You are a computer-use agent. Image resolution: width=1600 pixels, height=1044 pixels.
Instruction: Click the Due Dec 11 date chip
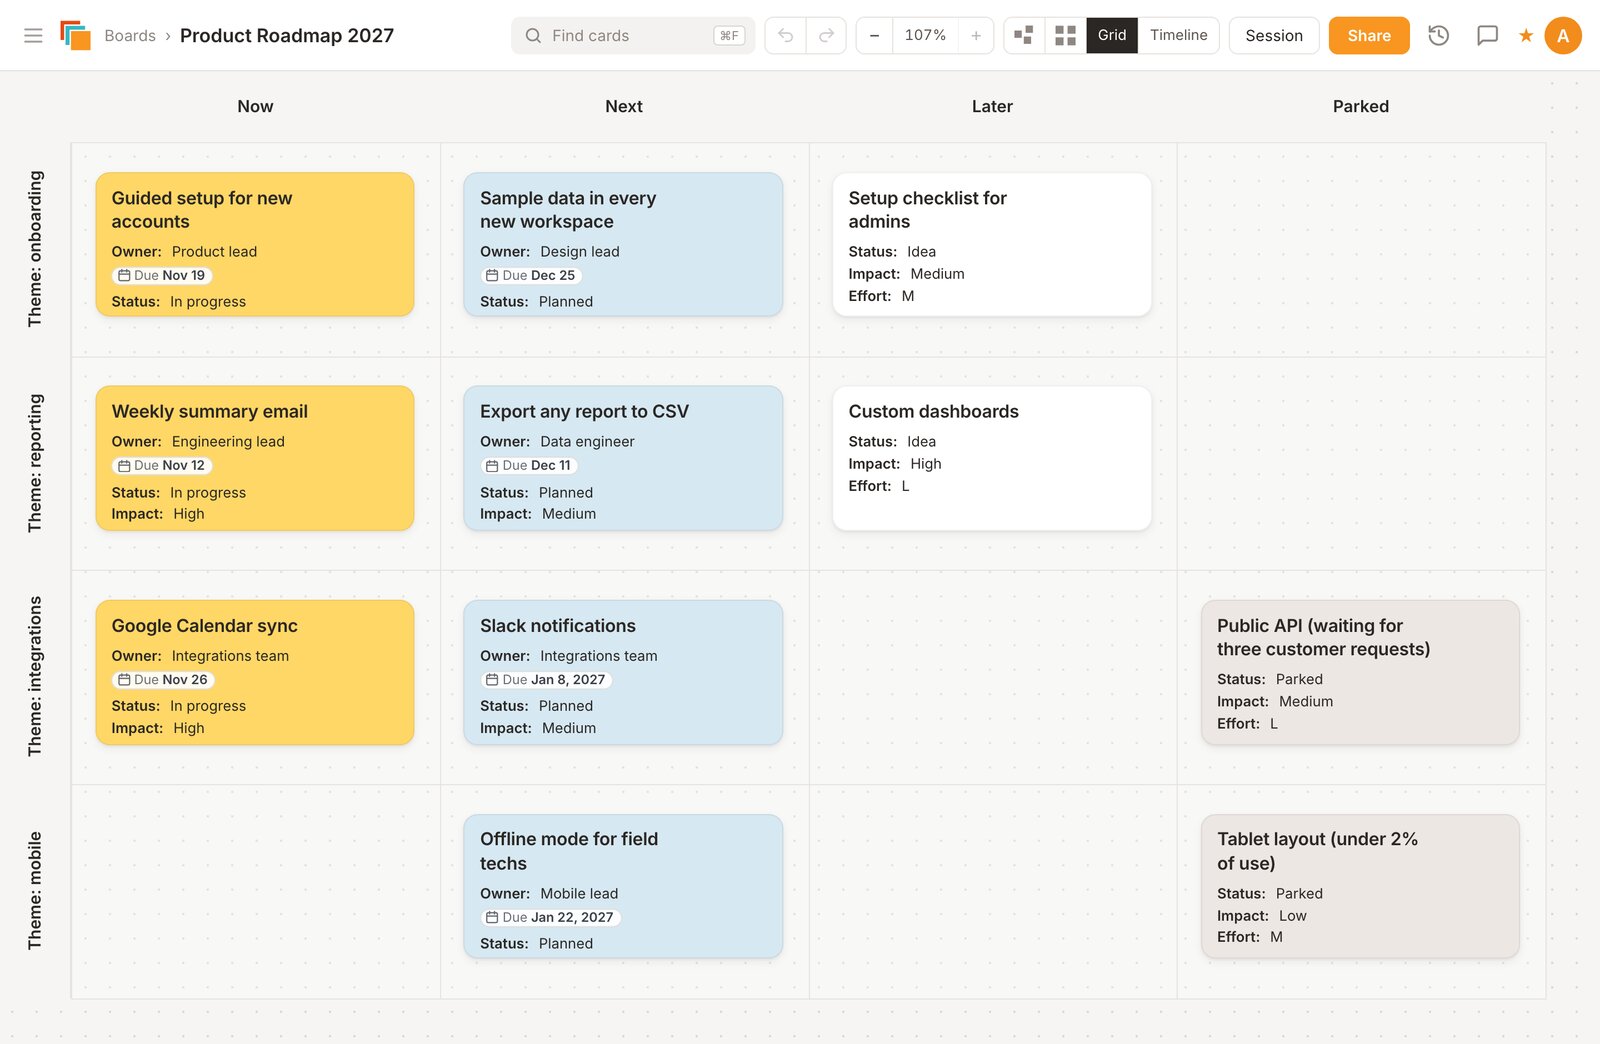point(529,465)
